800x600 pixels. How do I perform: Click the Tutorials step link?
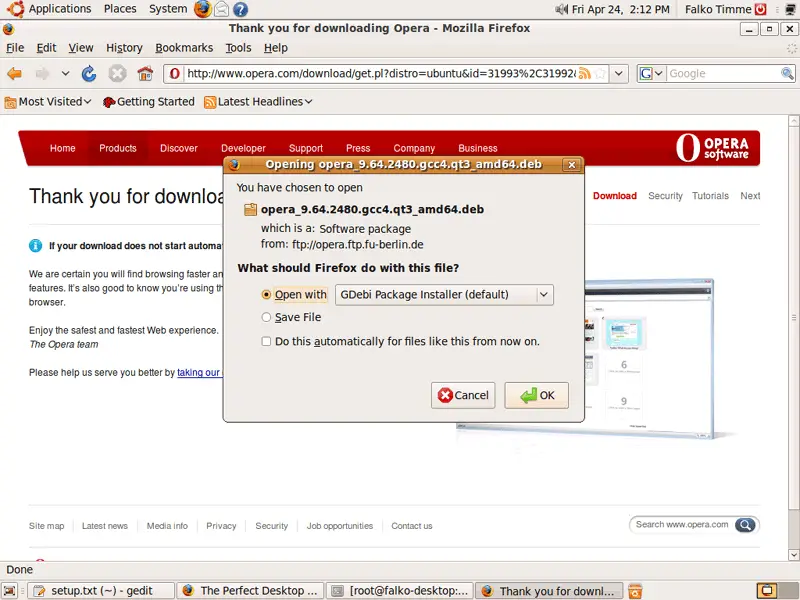[x=710, y=196]
